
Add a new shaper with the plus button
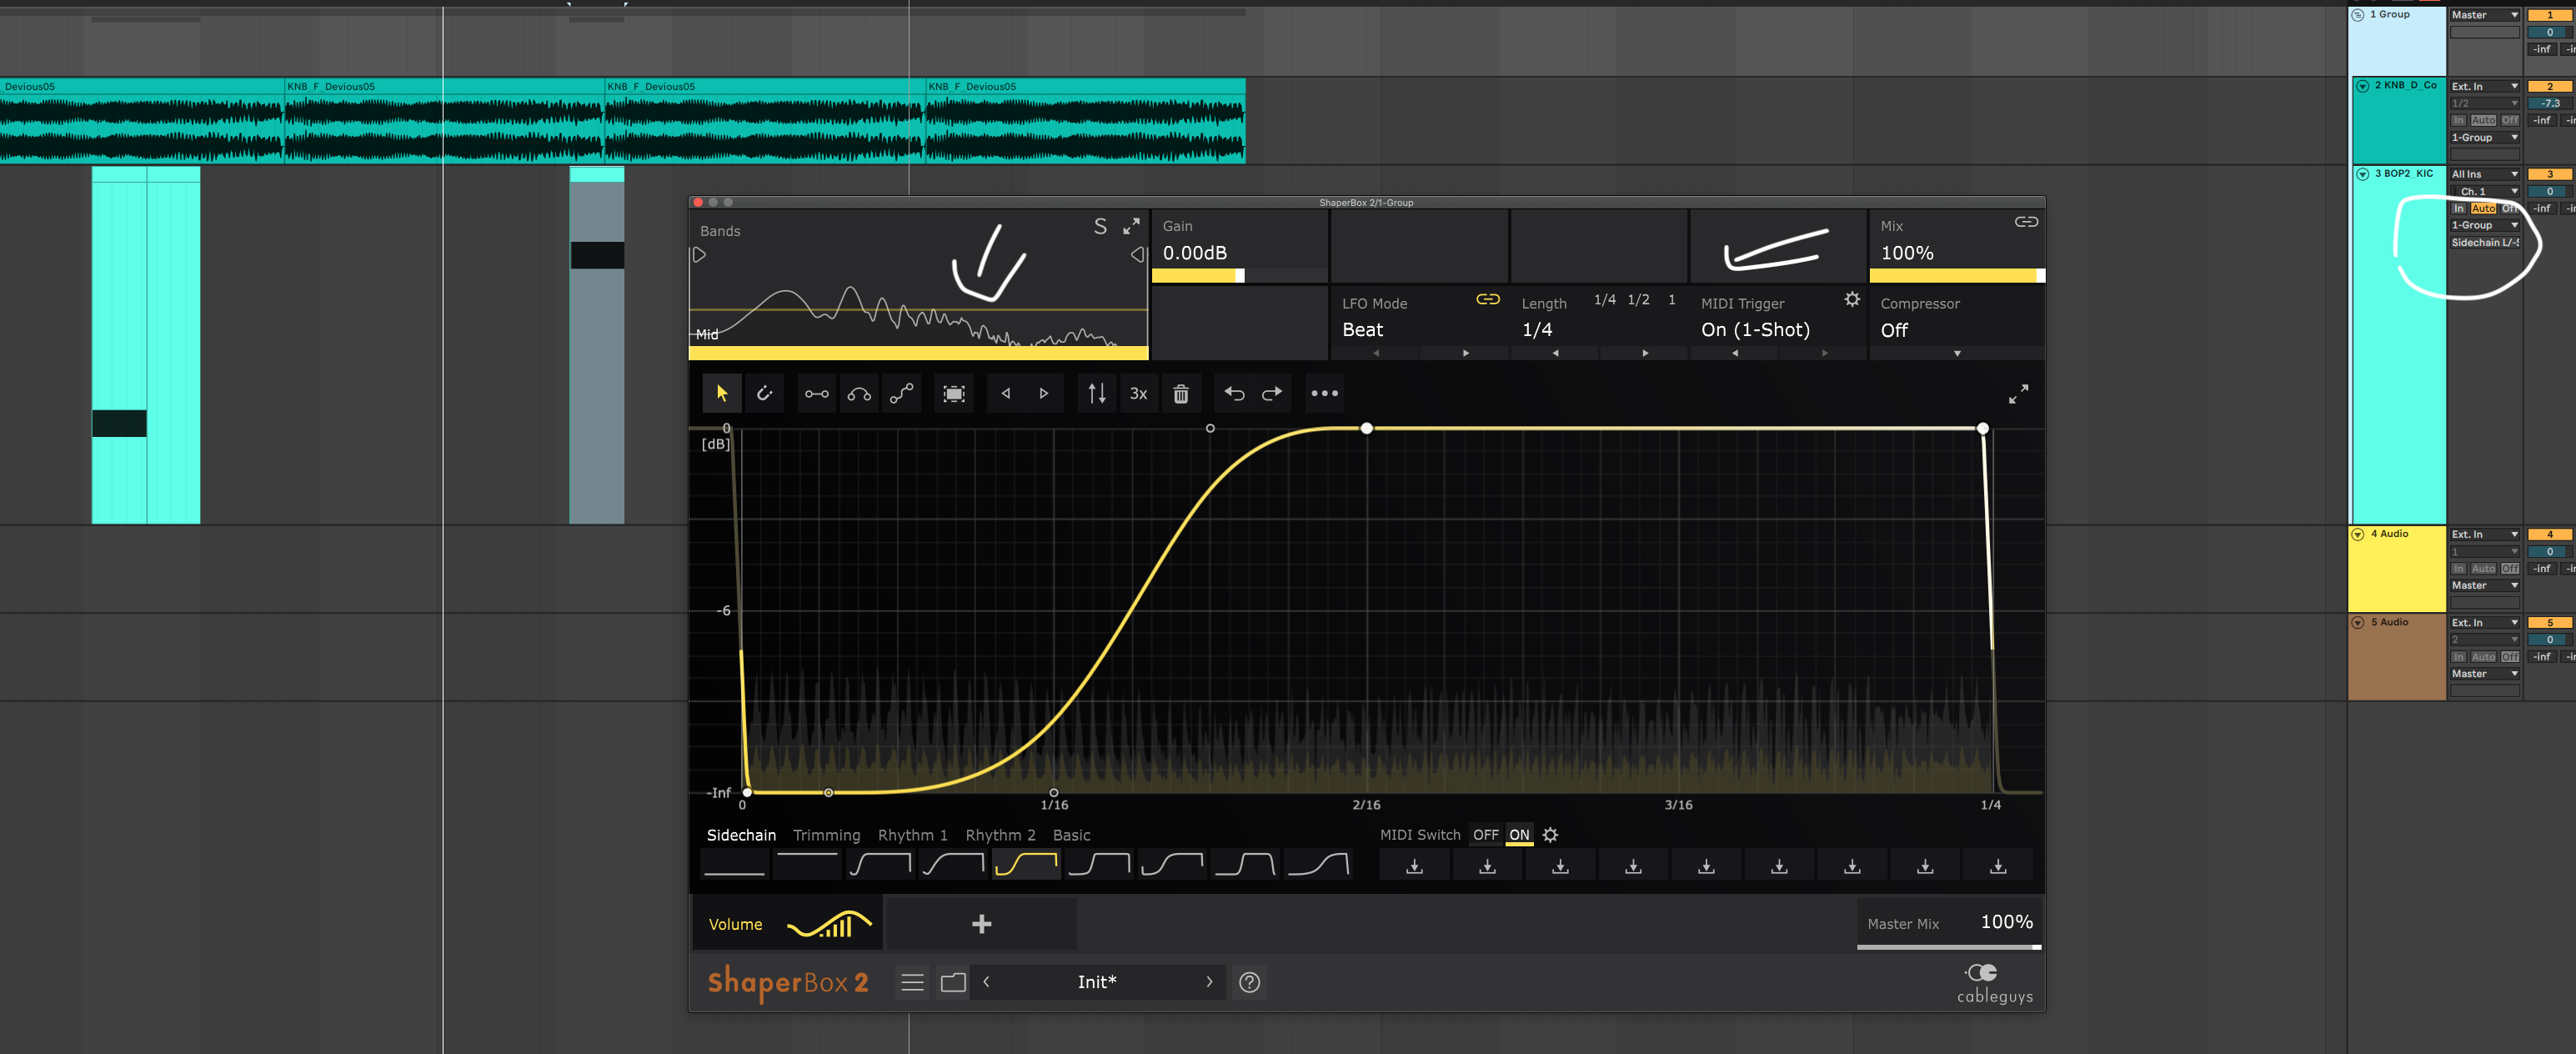[x=981, y=924]
